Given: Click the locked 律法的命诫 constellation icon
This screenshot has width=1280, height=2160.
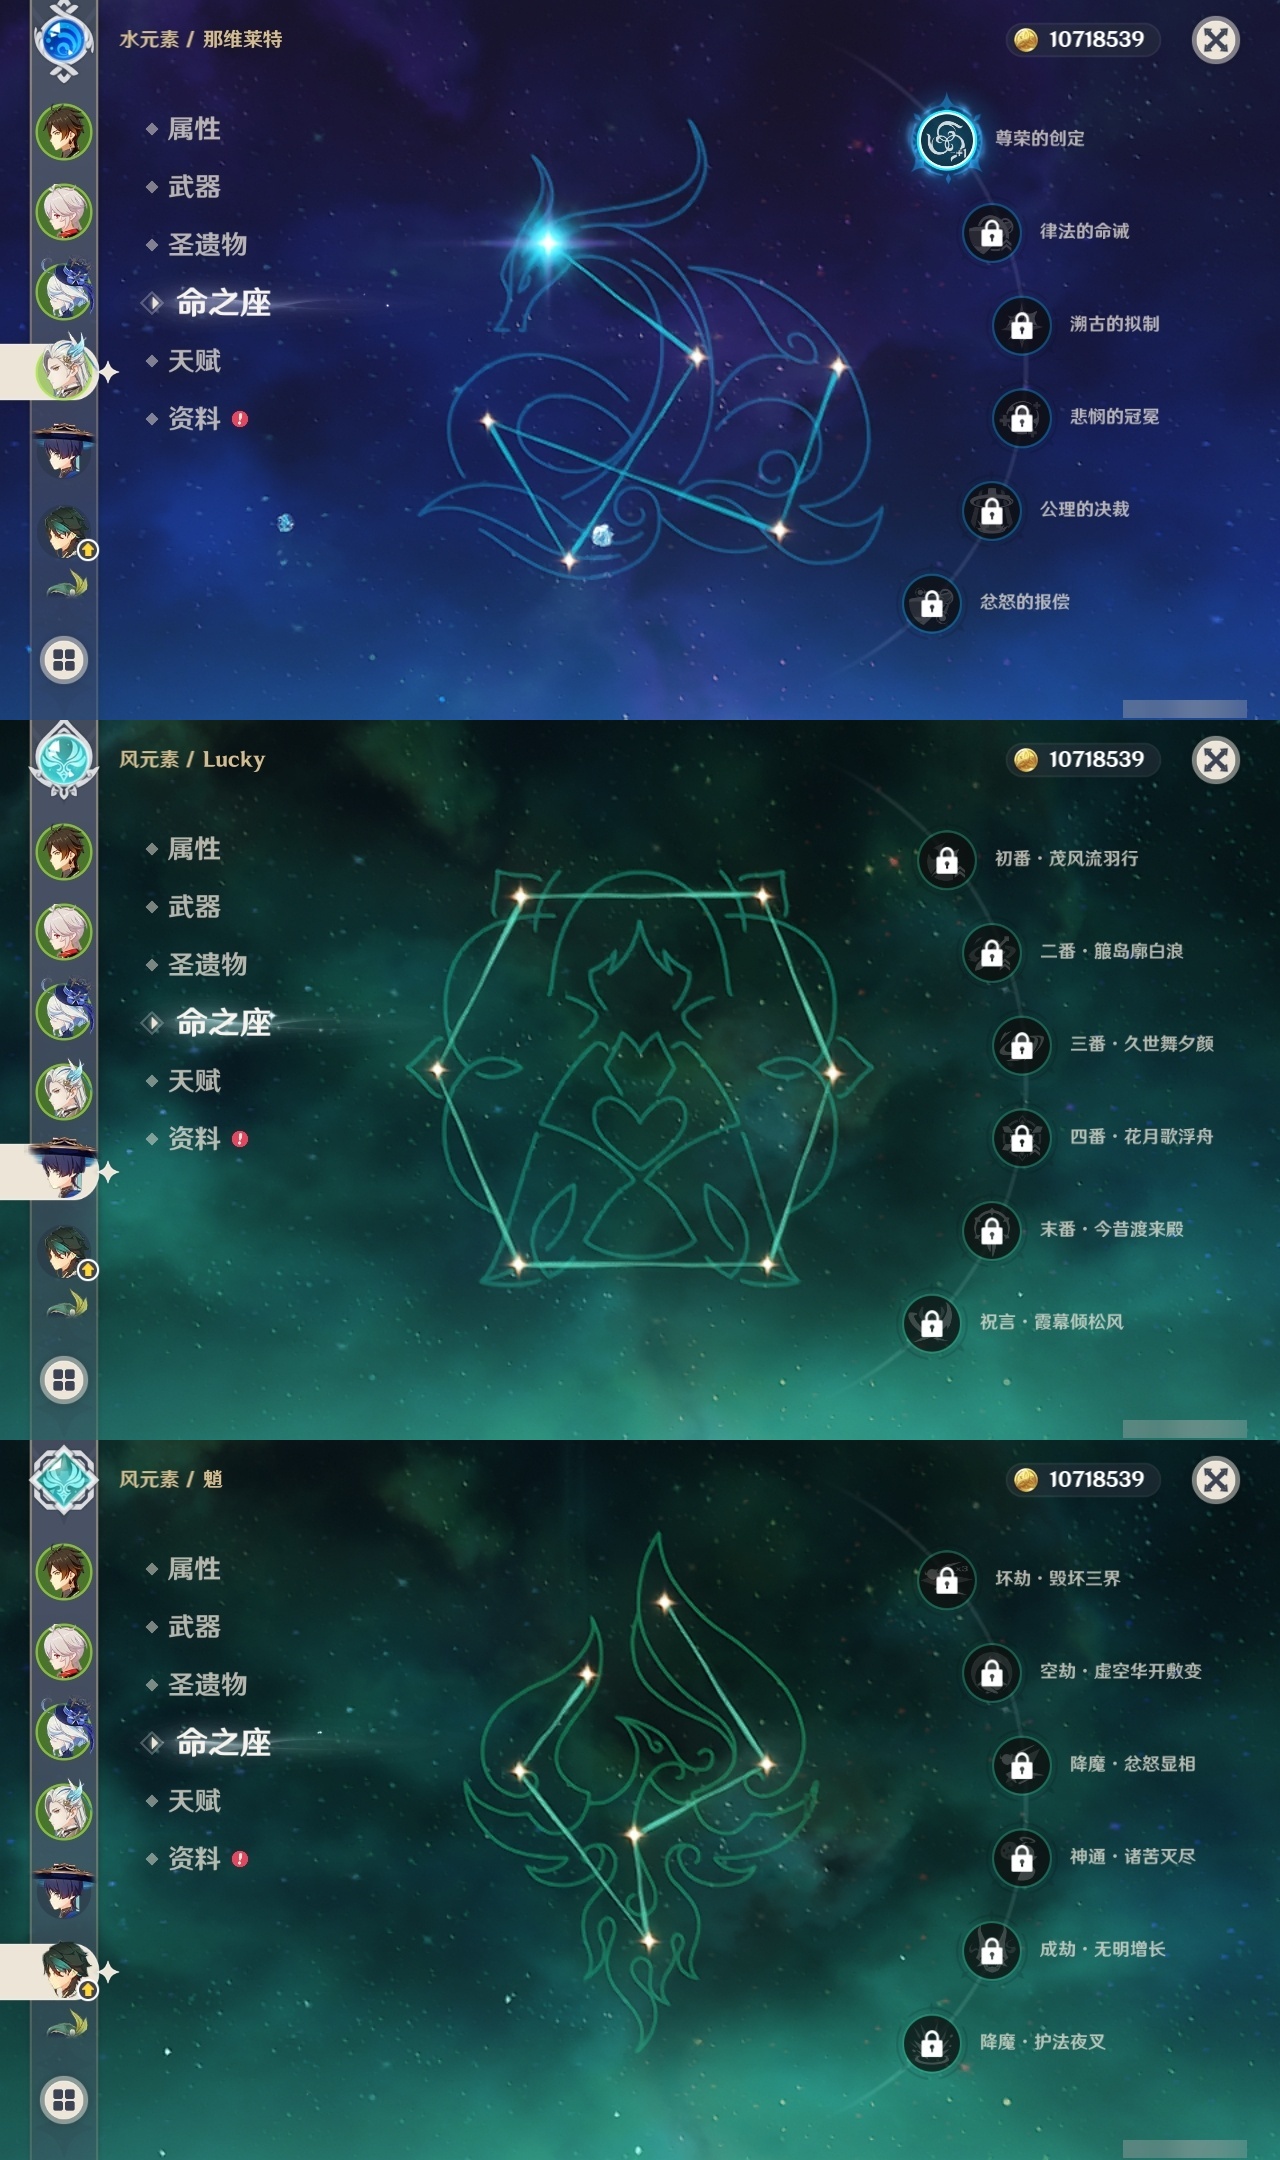Looking at the screenshot, I should click(991, 232).
